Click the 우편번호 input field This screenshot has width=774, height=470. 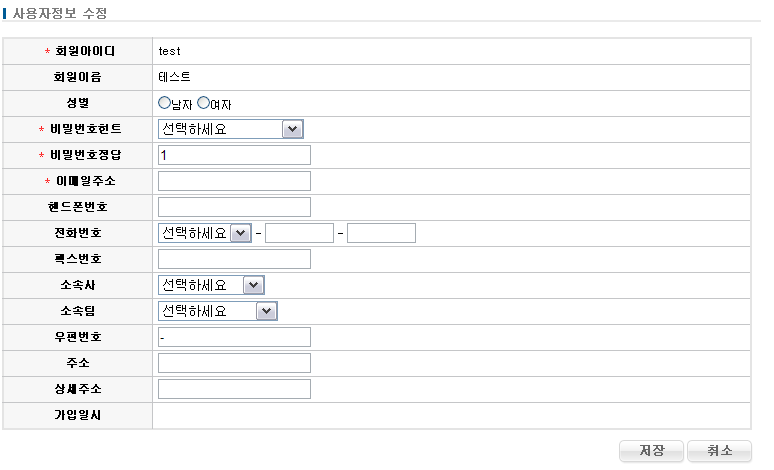tap(234, 337)
